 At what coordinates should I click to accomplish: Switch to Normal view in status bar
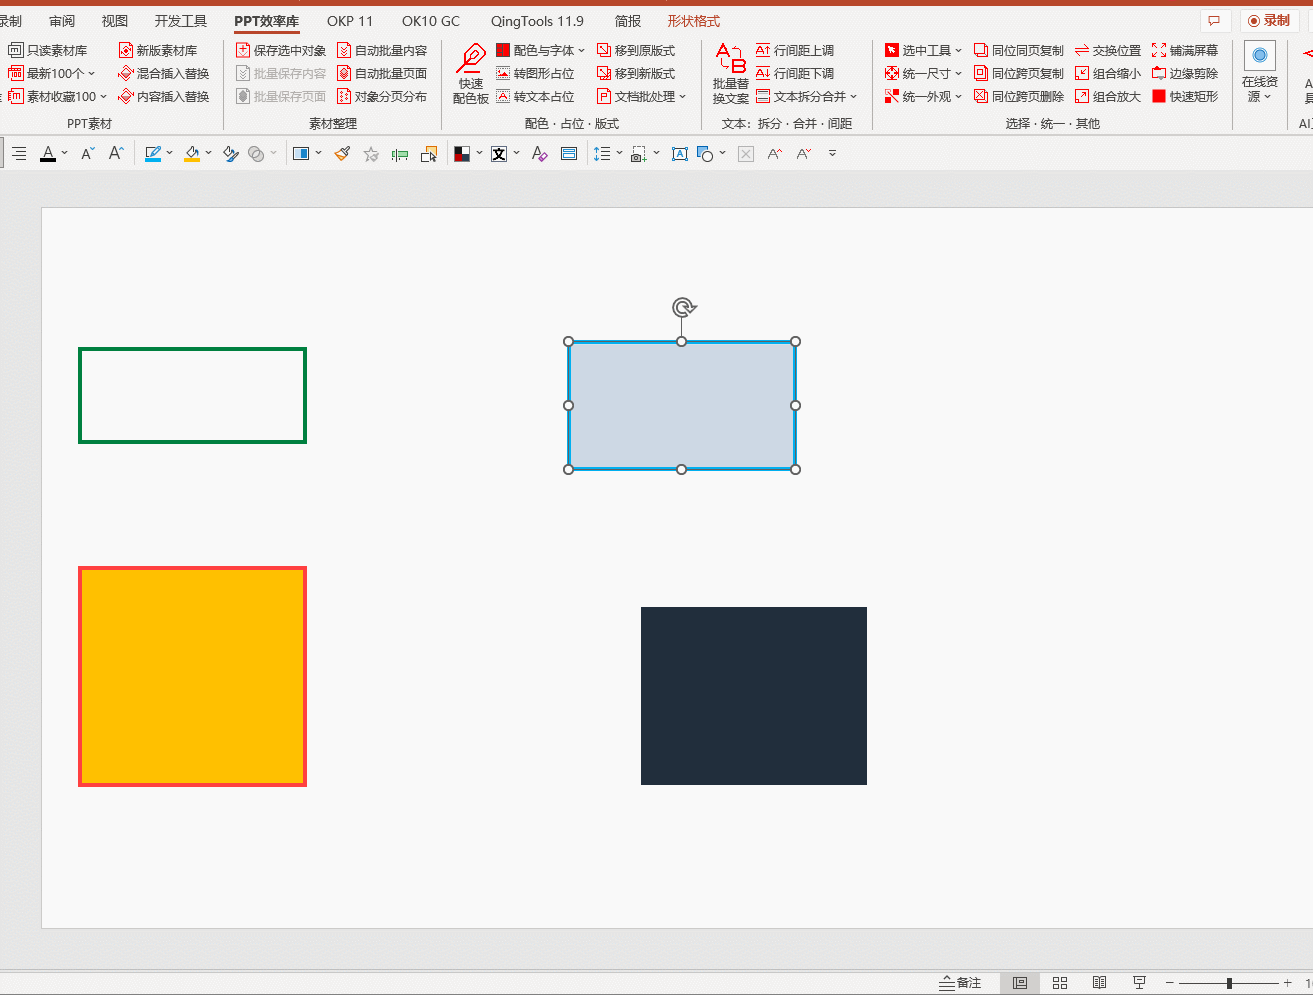click(1020, 983)
